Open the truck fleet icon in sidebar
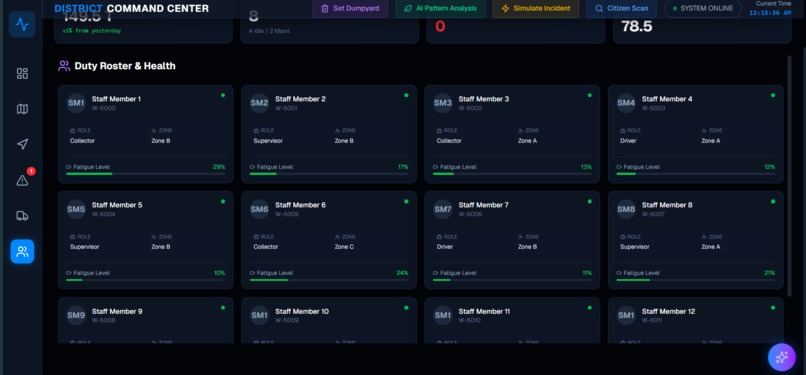 22,216
